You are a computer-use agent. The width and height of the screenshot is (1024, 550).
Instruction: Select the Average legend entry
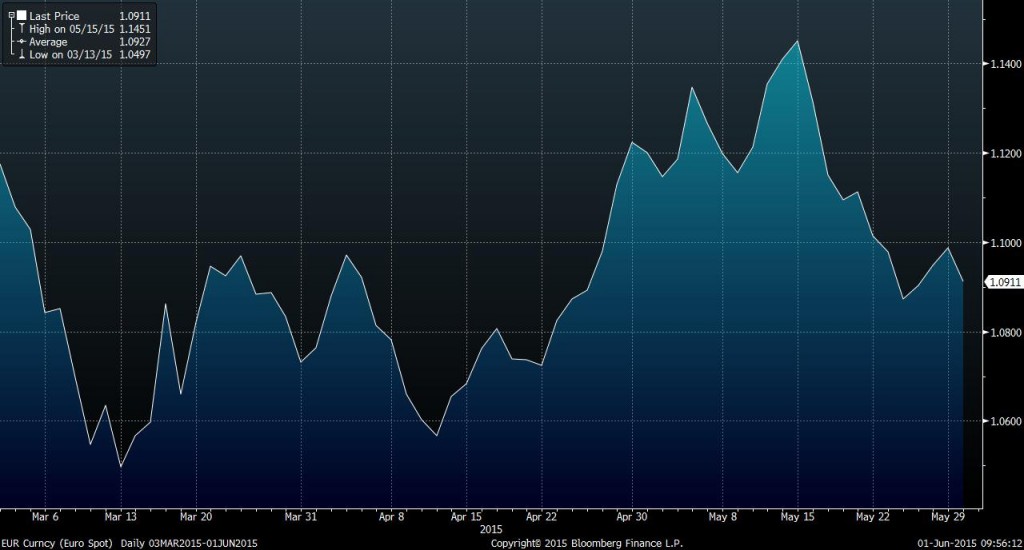pyautogui.click(x=48, y=42)
